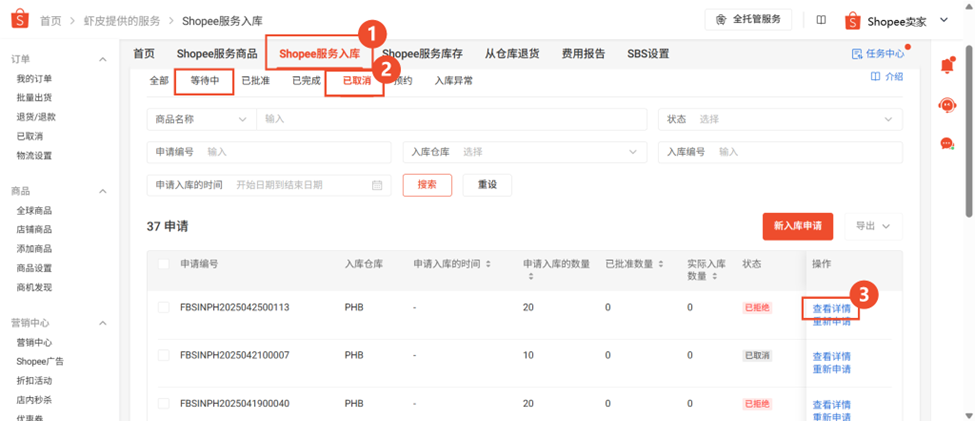The height and width of the screenshot is (421, 975).
Task: Switch to the 首页 tab
Action: (x=144, y=53)
